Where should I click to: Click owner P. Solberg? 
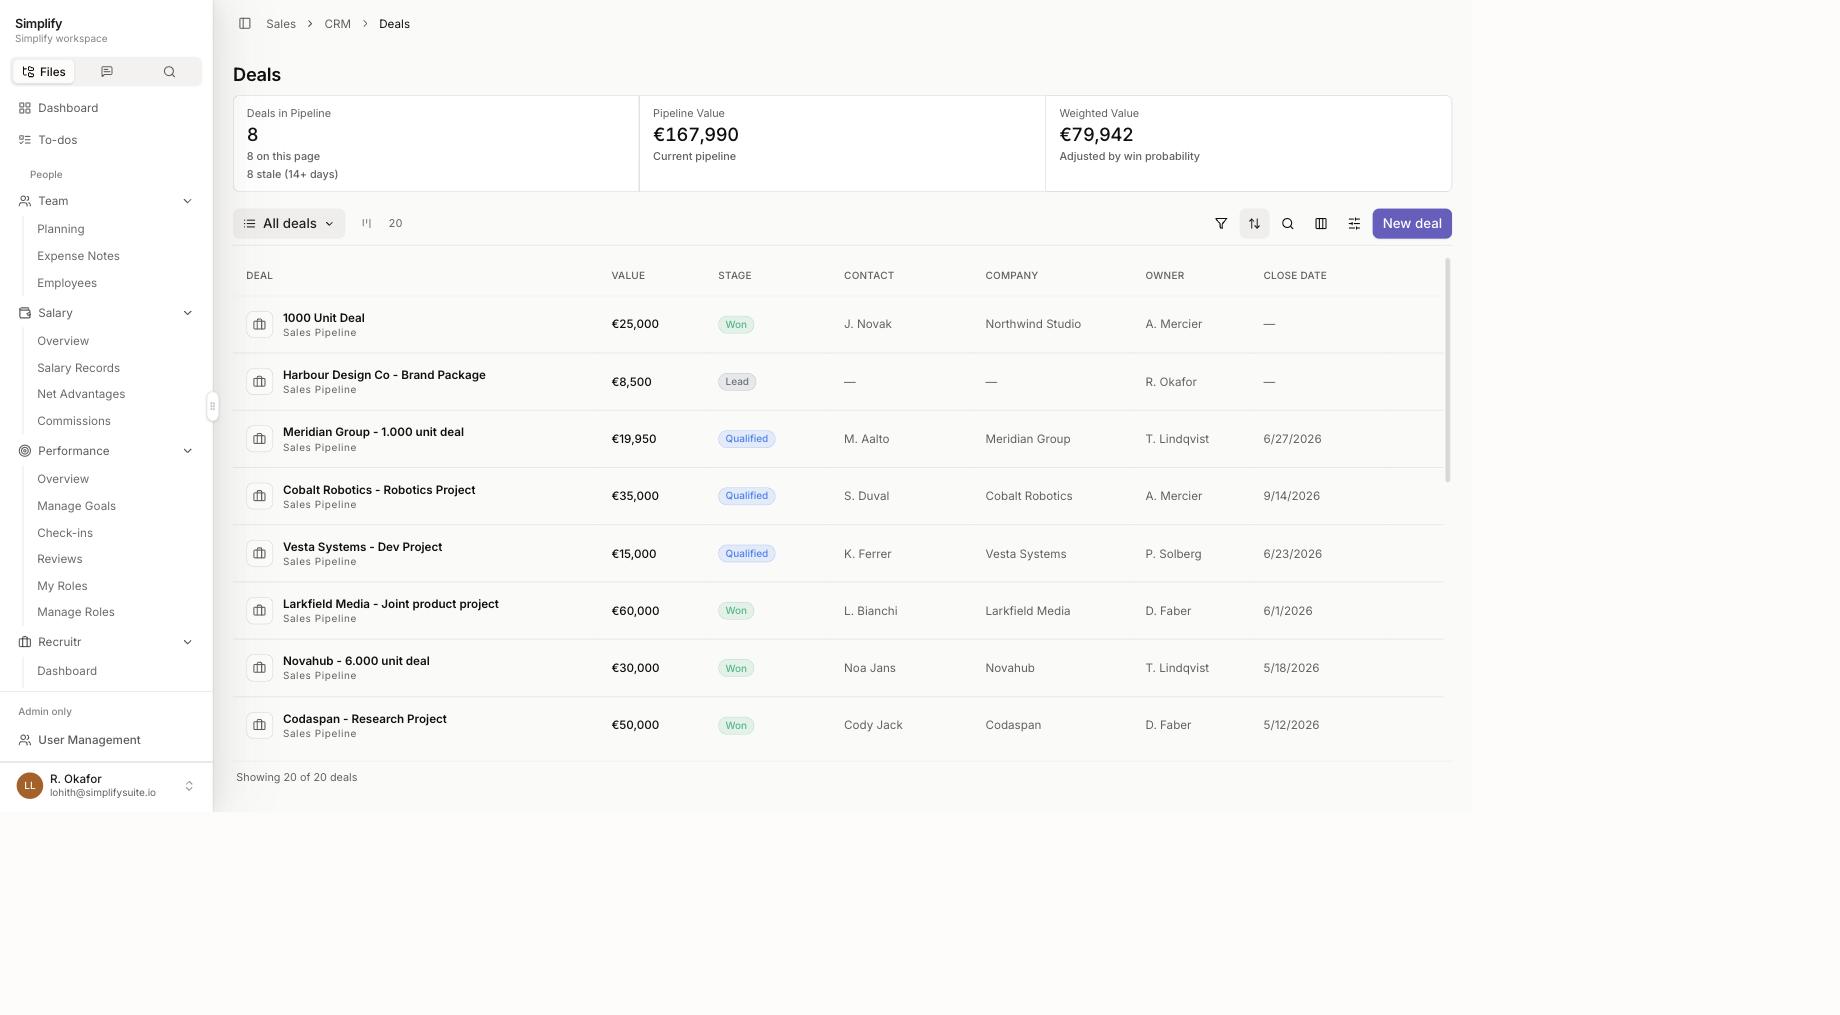[x=1173, y=554]
